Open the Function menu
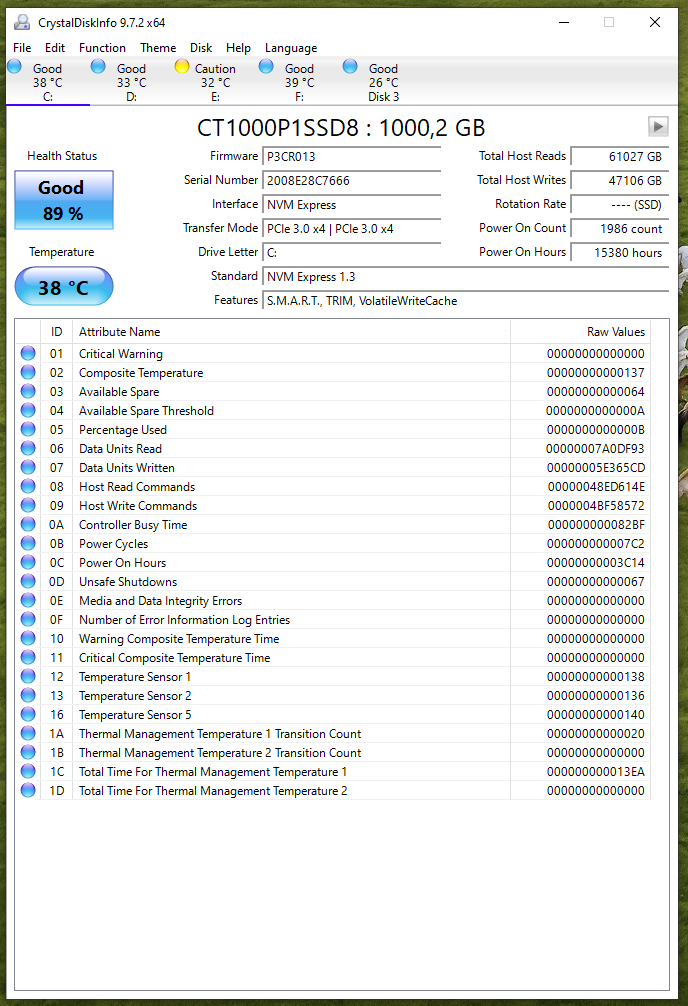Screen dimensions: 688x1006 point(102,47)
